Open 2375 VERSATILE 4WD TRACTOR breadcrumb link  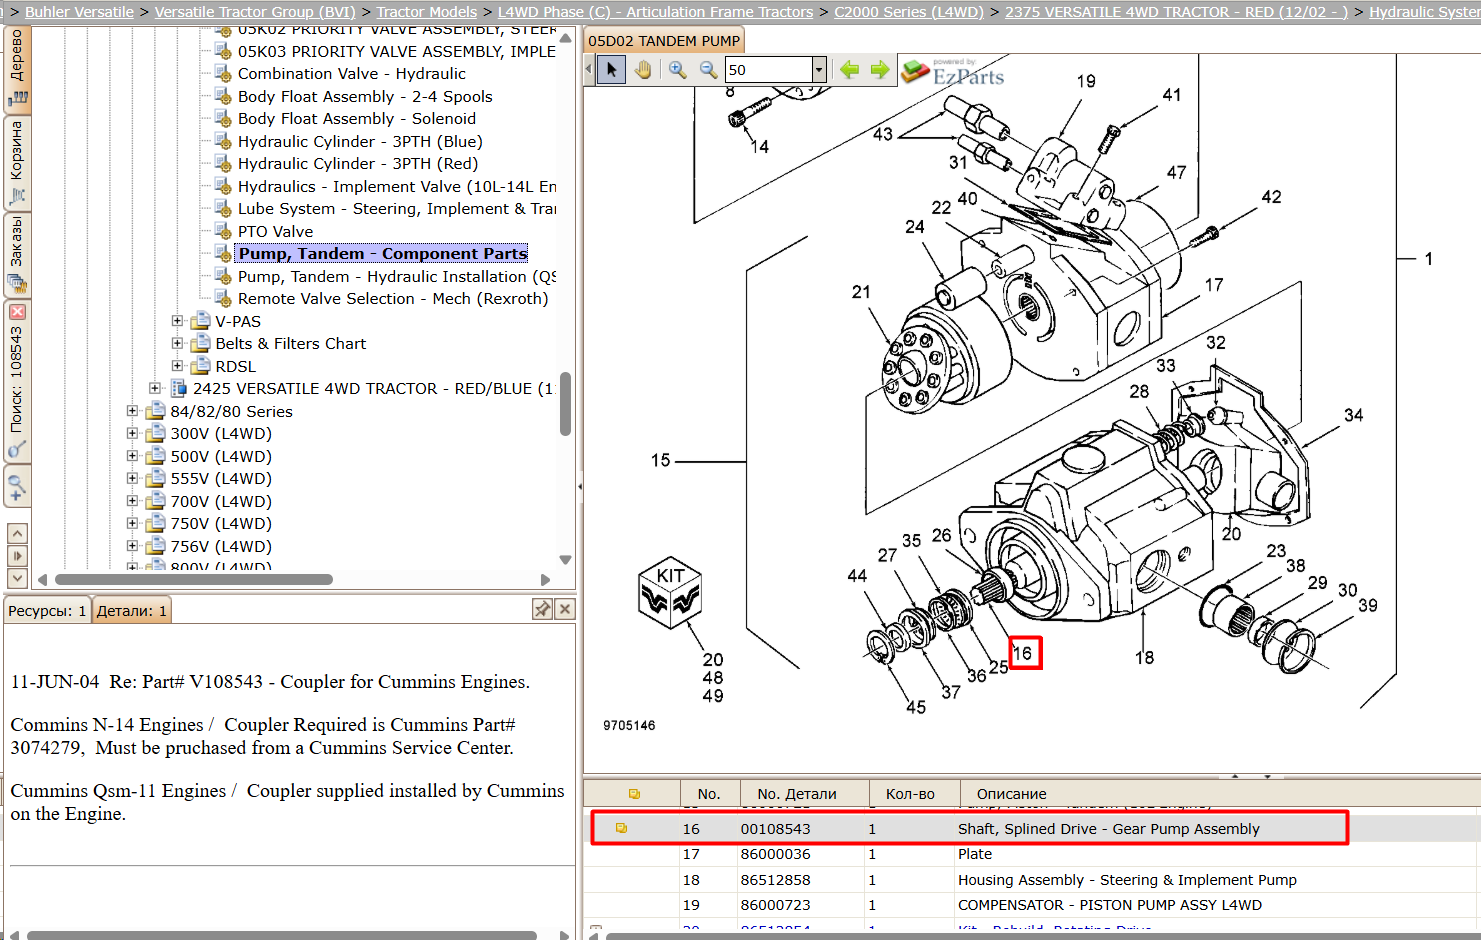coord(1176,12)
